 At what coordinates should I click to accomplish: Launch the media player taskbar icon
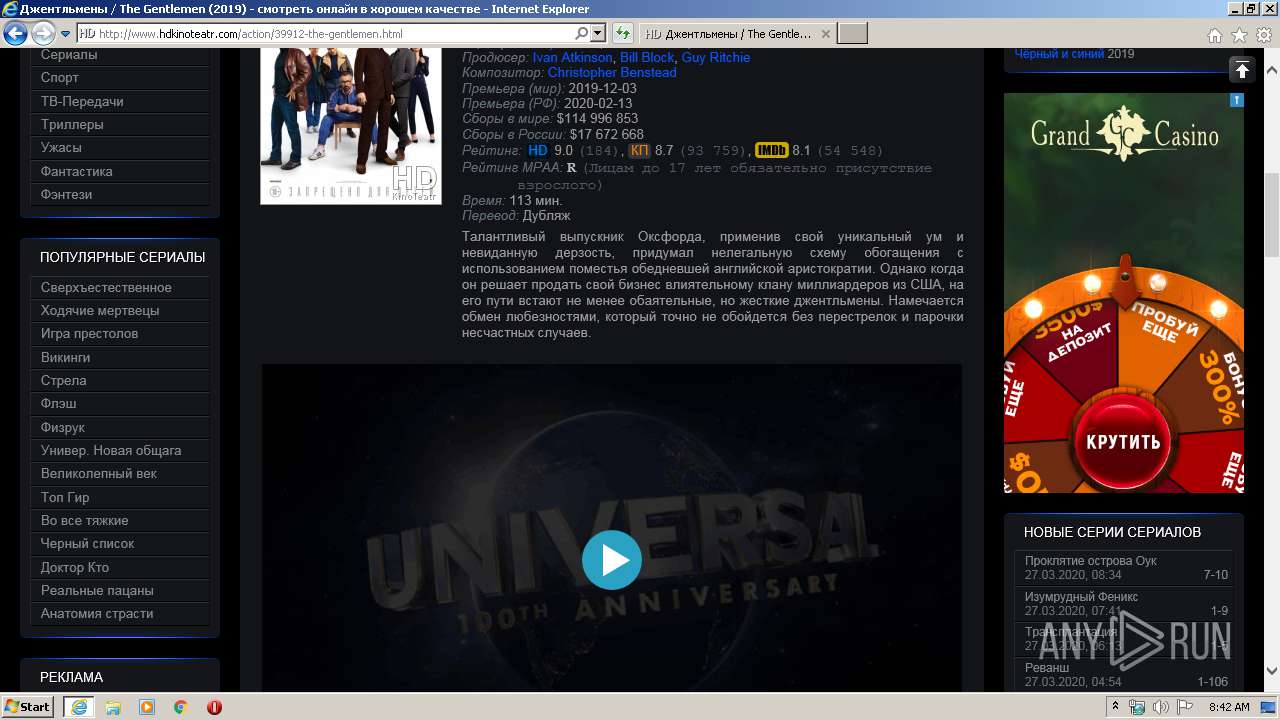[147, 707]
